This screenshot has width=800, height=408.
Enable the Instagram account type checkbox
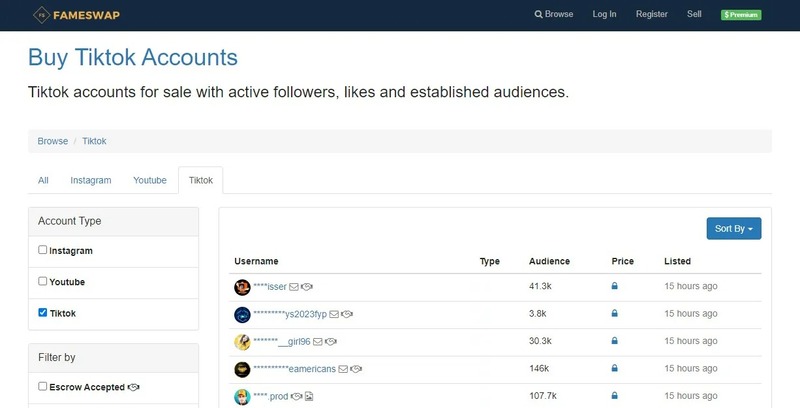43,250
